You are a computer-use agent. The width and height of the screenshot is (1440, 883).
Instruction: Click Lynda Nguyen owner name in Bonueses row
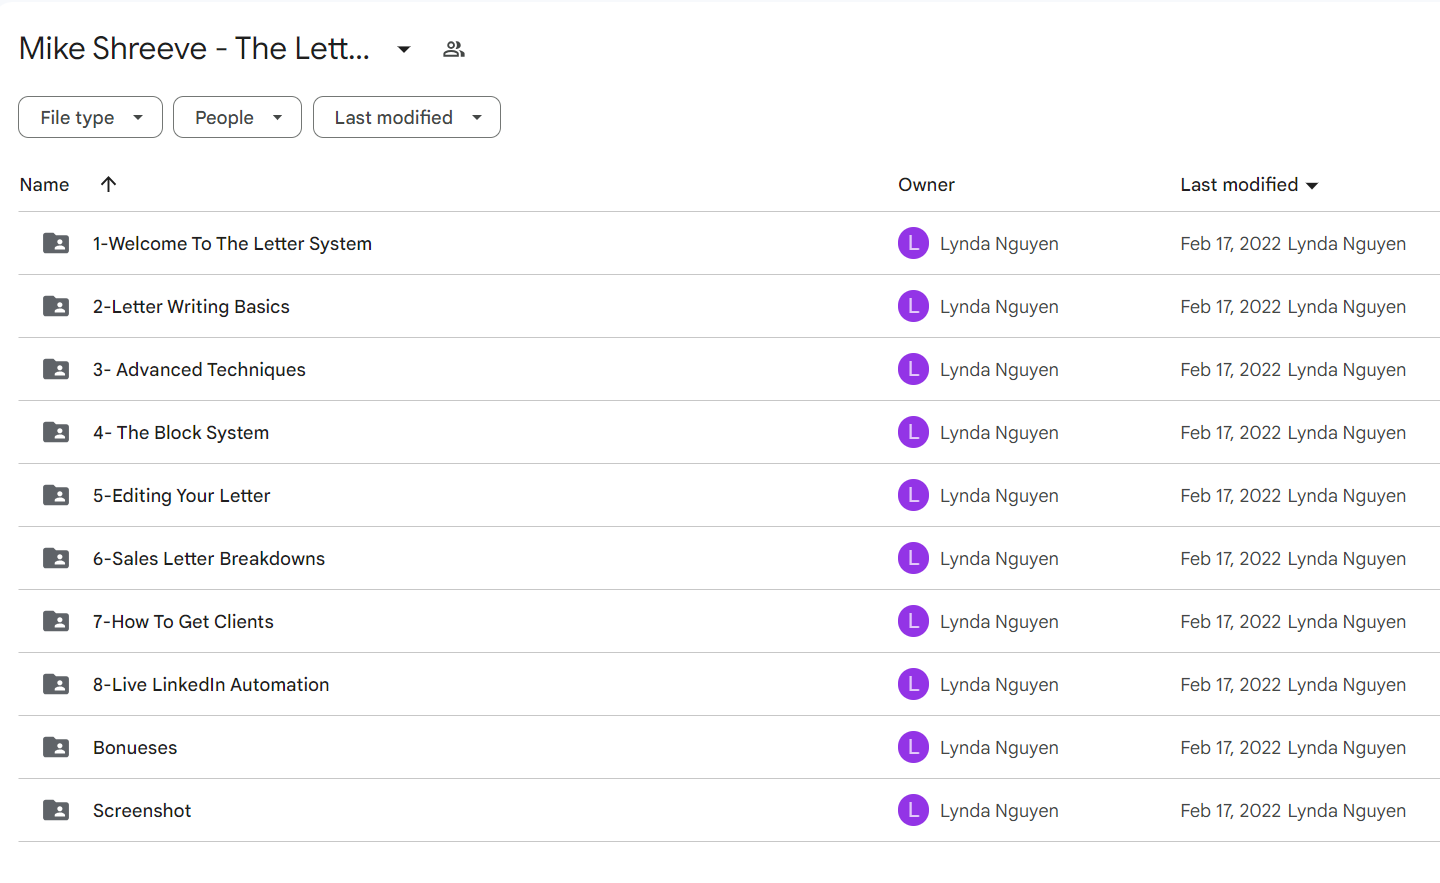point(999,748)
